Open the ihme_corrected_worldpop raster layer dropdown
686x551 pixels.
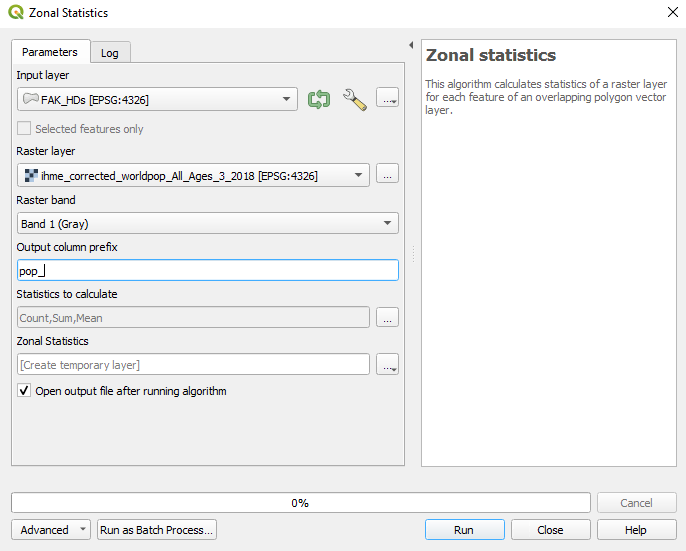193,175
